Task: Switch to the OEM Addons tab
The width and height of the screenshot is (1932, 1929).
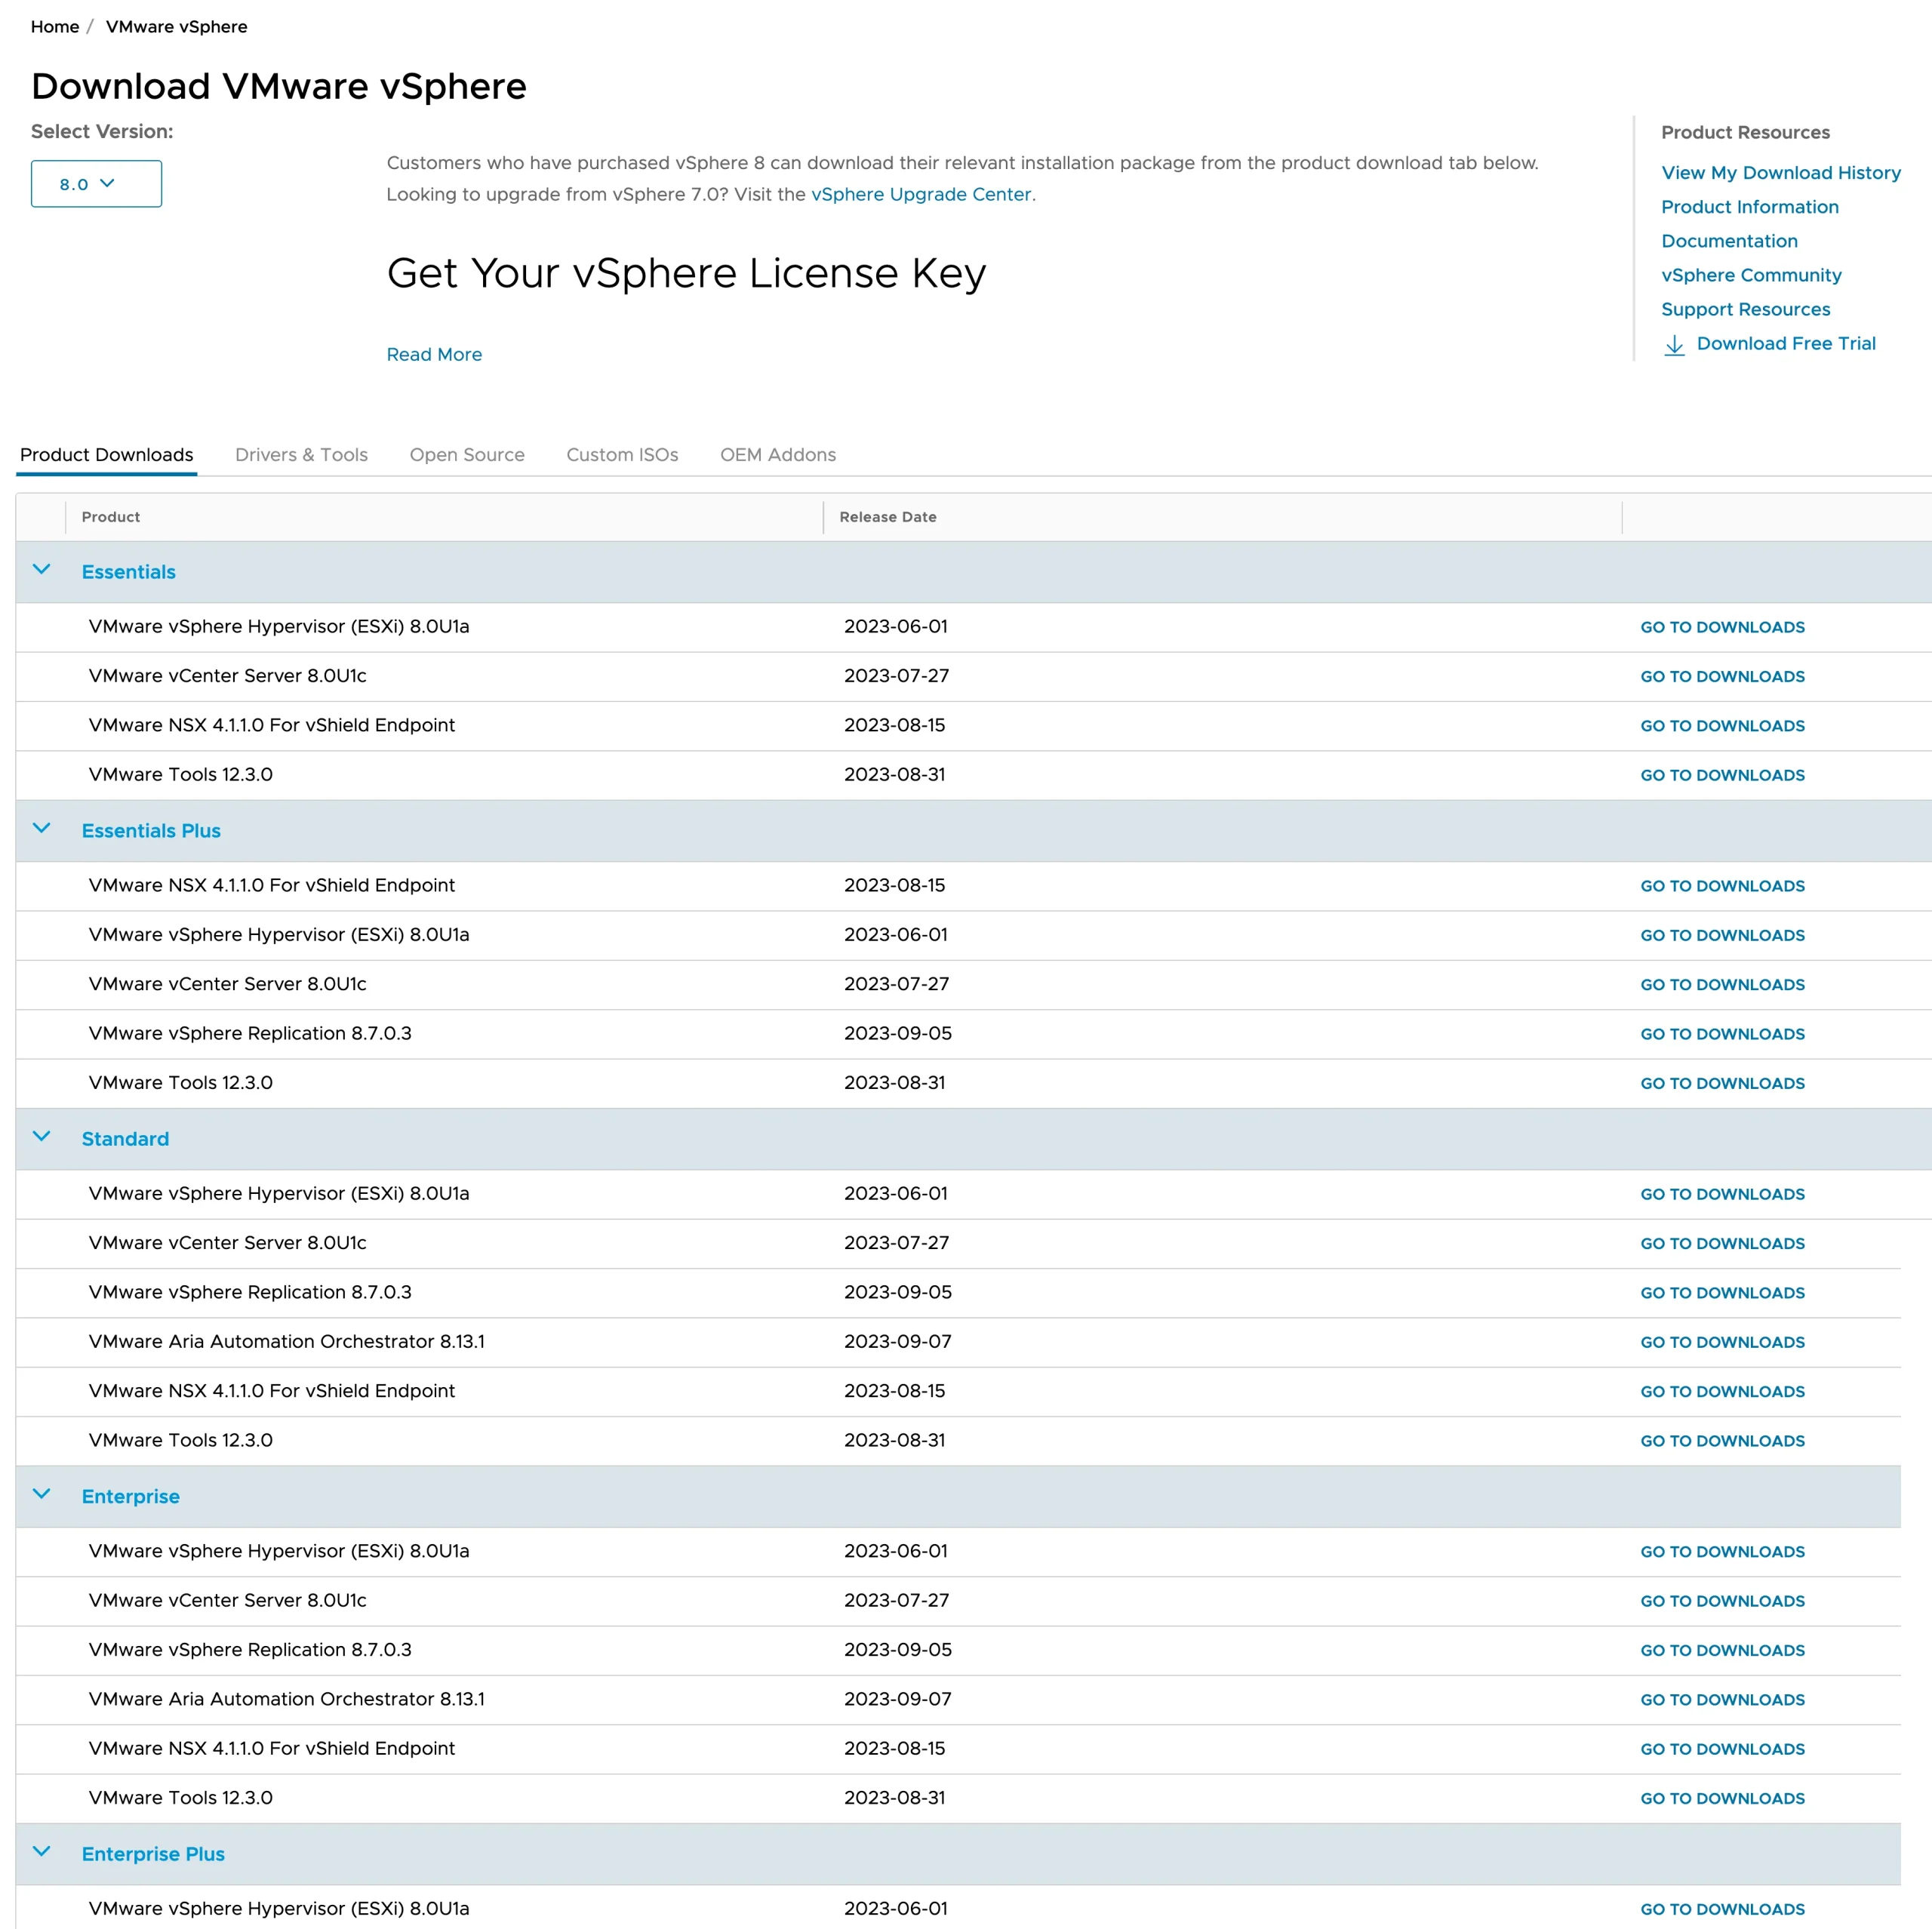Action: (x=777, y=455)
